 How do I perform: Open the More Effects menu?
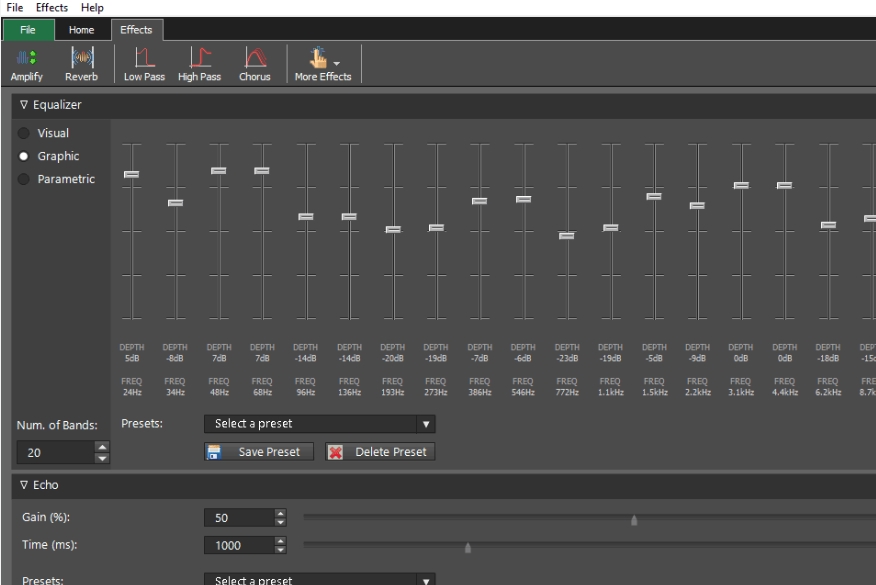(x=323, y=64)
